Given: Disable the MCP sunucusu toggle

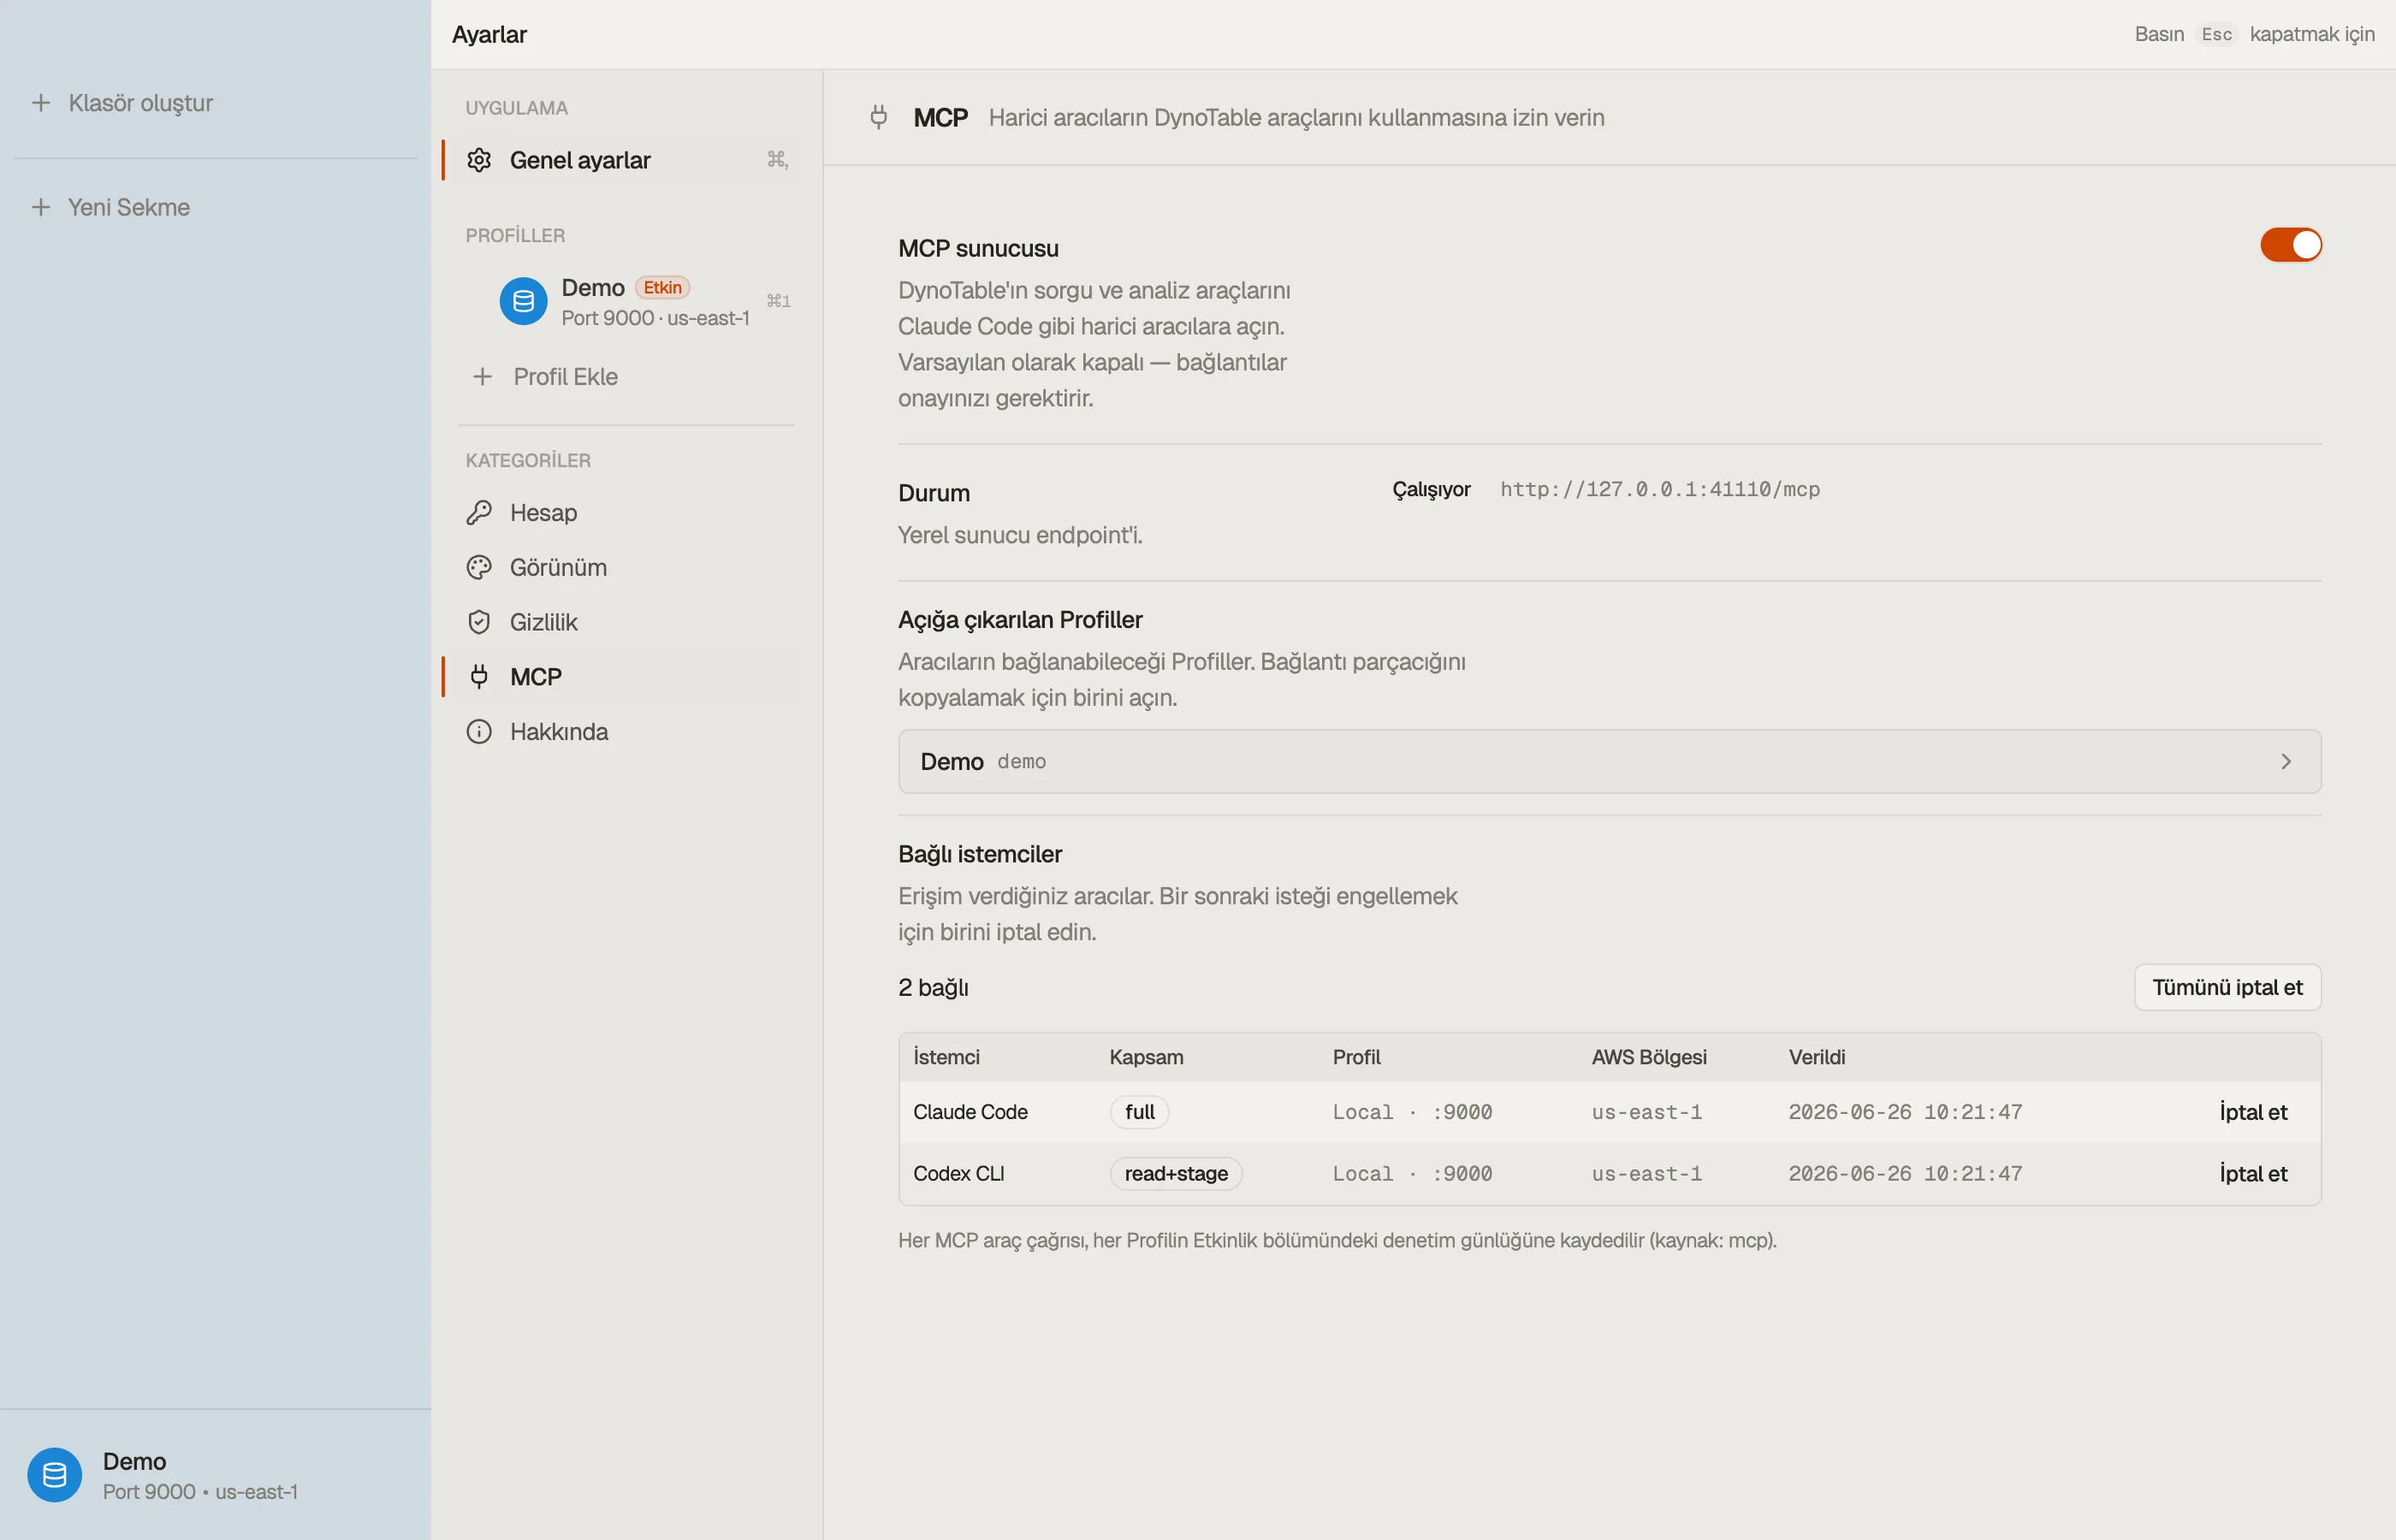Looking at the screenshot, I should click(2290, 245).
